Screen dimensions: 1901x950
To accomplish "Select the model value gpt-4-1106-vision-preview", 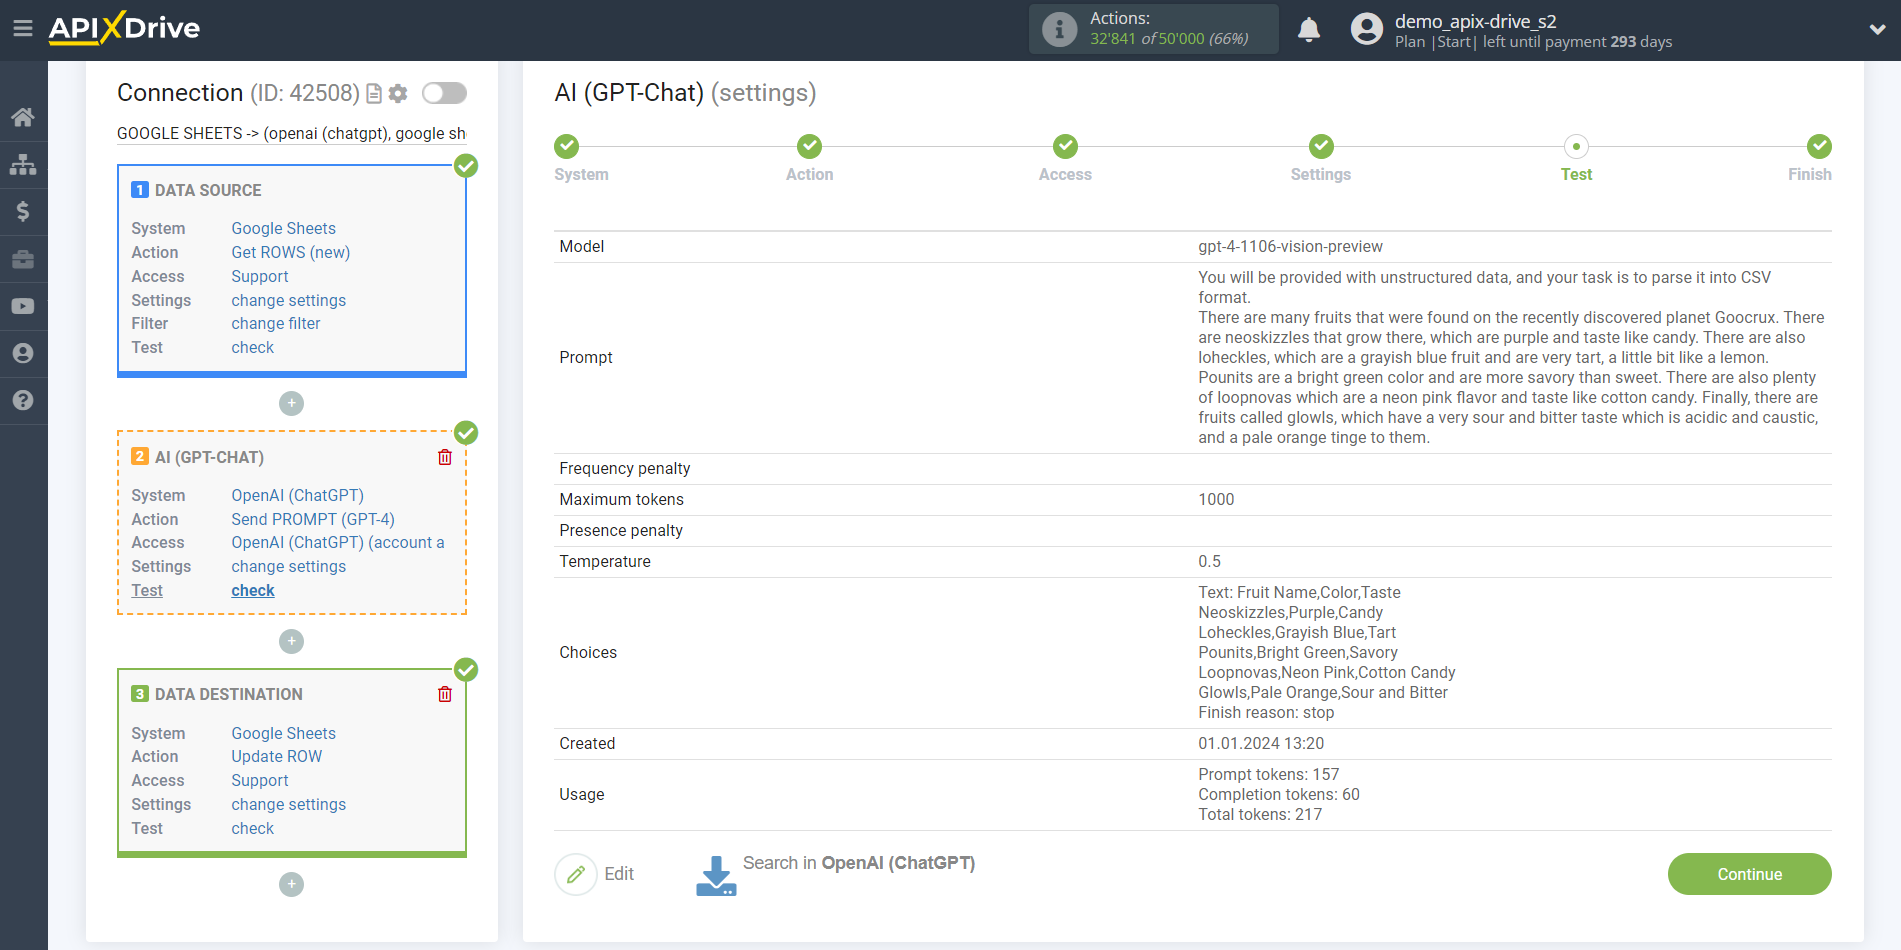I will pyautogui.click(x=1290, y=247).
